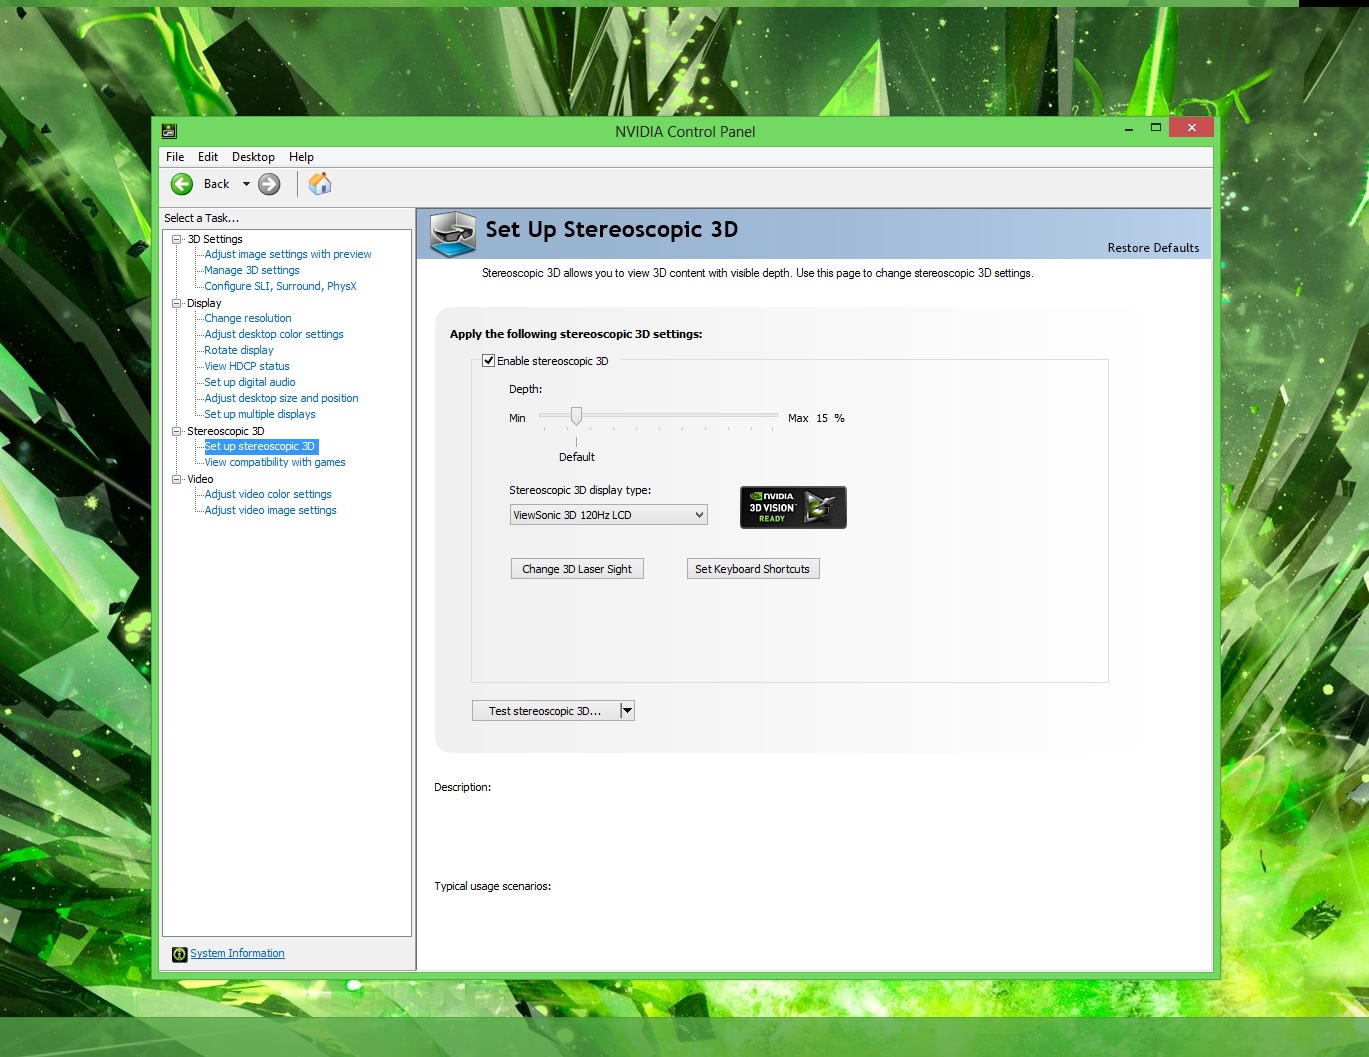
Task: Open the Desktop menu
Action: click(253, 157)
